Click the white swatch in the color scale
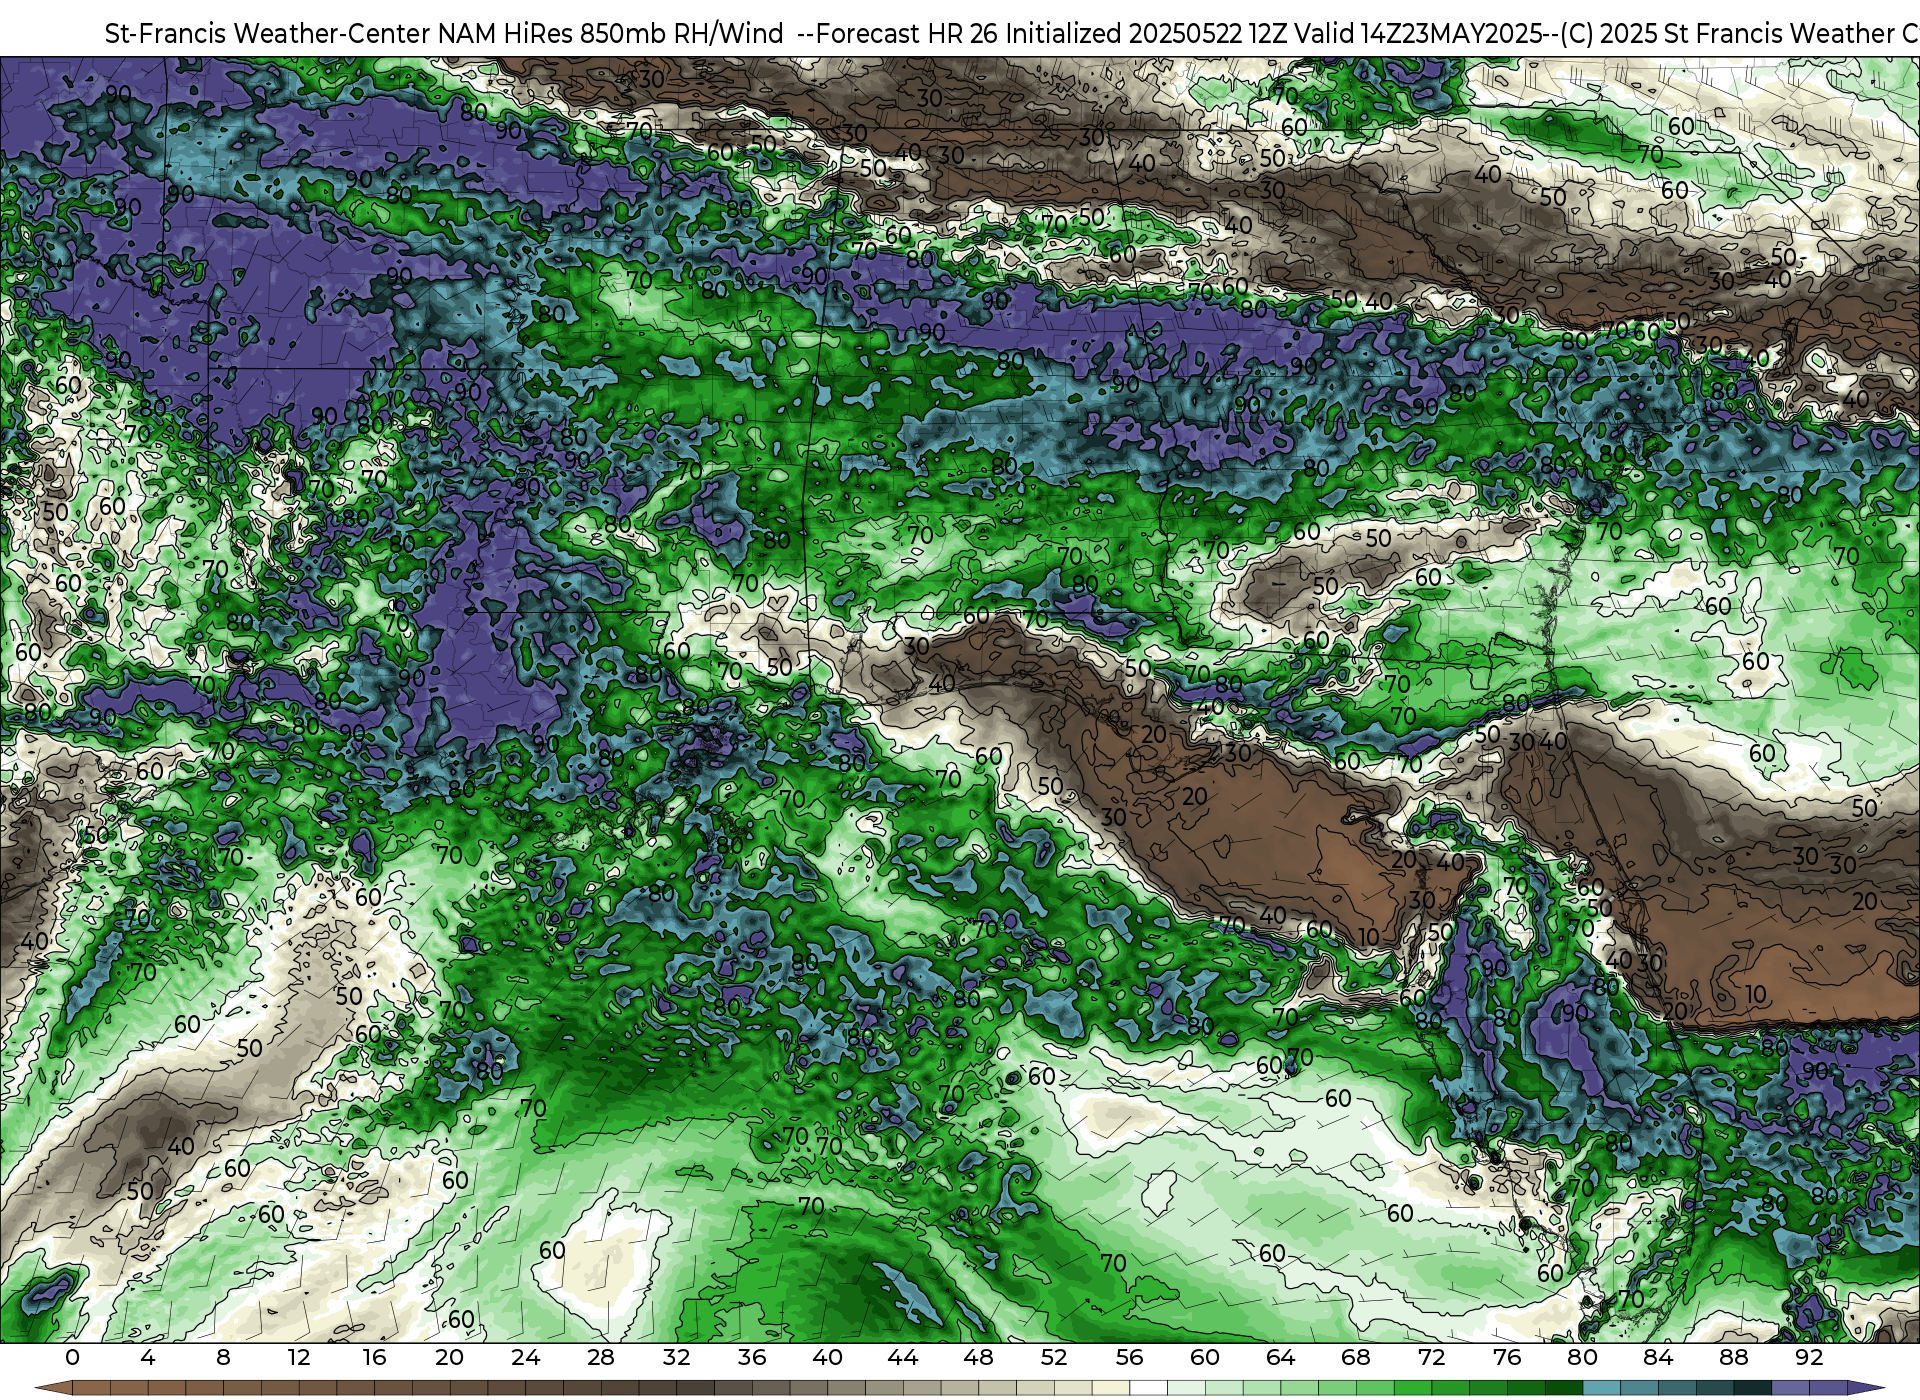 [1148, 1389]
